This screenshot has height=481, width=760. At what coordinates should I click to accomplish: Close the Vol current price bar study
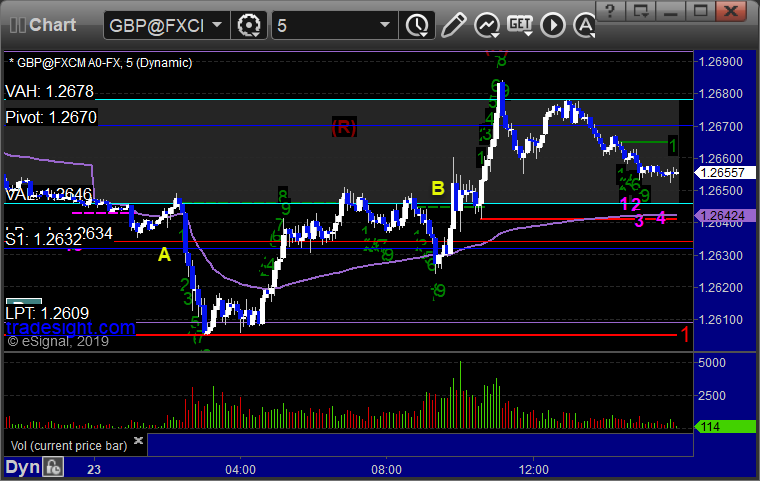(x=138, y=440)
